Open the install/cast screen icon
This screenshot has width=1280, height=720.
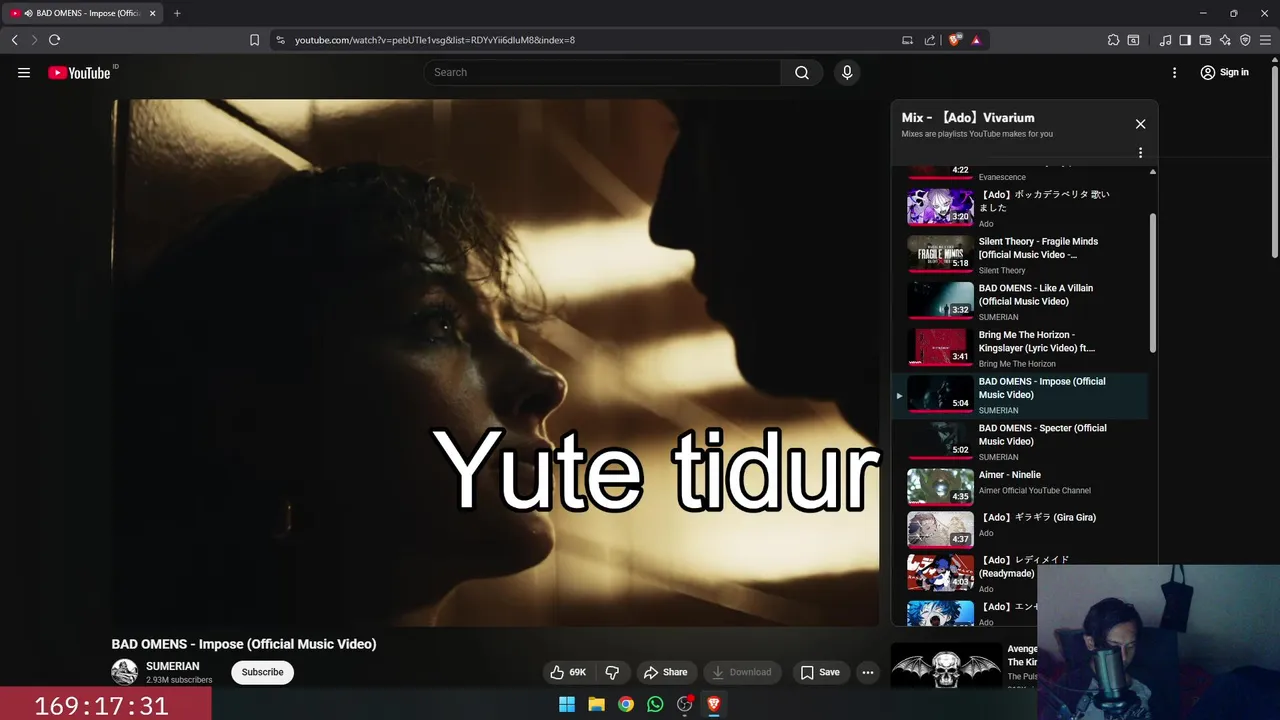907,40
